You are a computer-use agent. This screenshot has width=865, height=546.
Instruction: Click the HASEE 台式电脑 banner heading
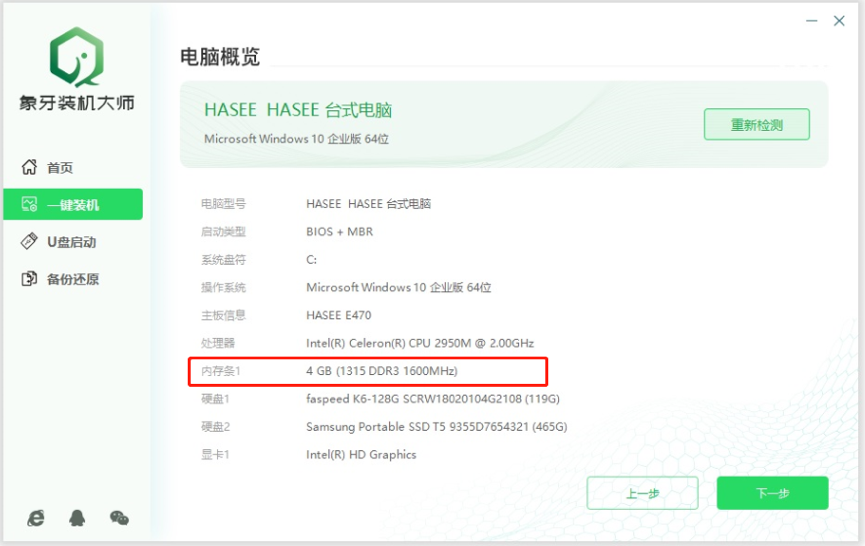point(305,110)
